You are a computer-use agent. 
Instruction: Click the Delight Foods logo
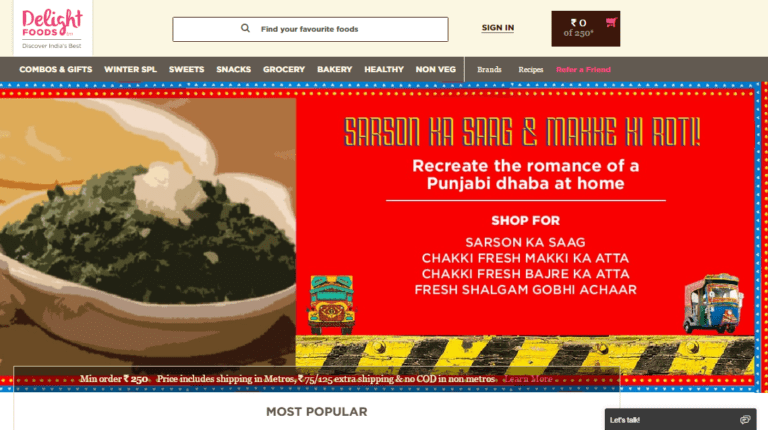pyautogui.click(x=52, y=28)
